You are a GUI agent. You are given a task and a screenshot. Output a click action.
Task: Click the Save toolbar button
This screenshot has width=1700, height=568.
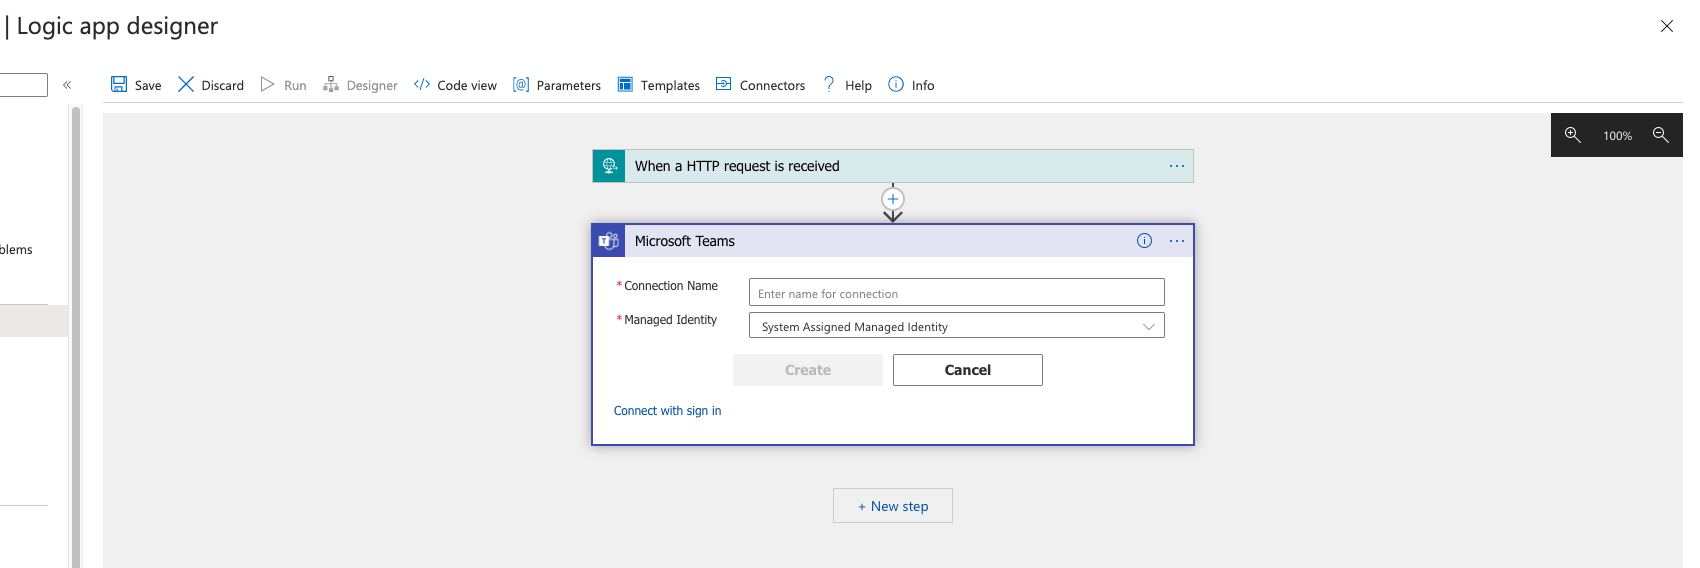136,85
